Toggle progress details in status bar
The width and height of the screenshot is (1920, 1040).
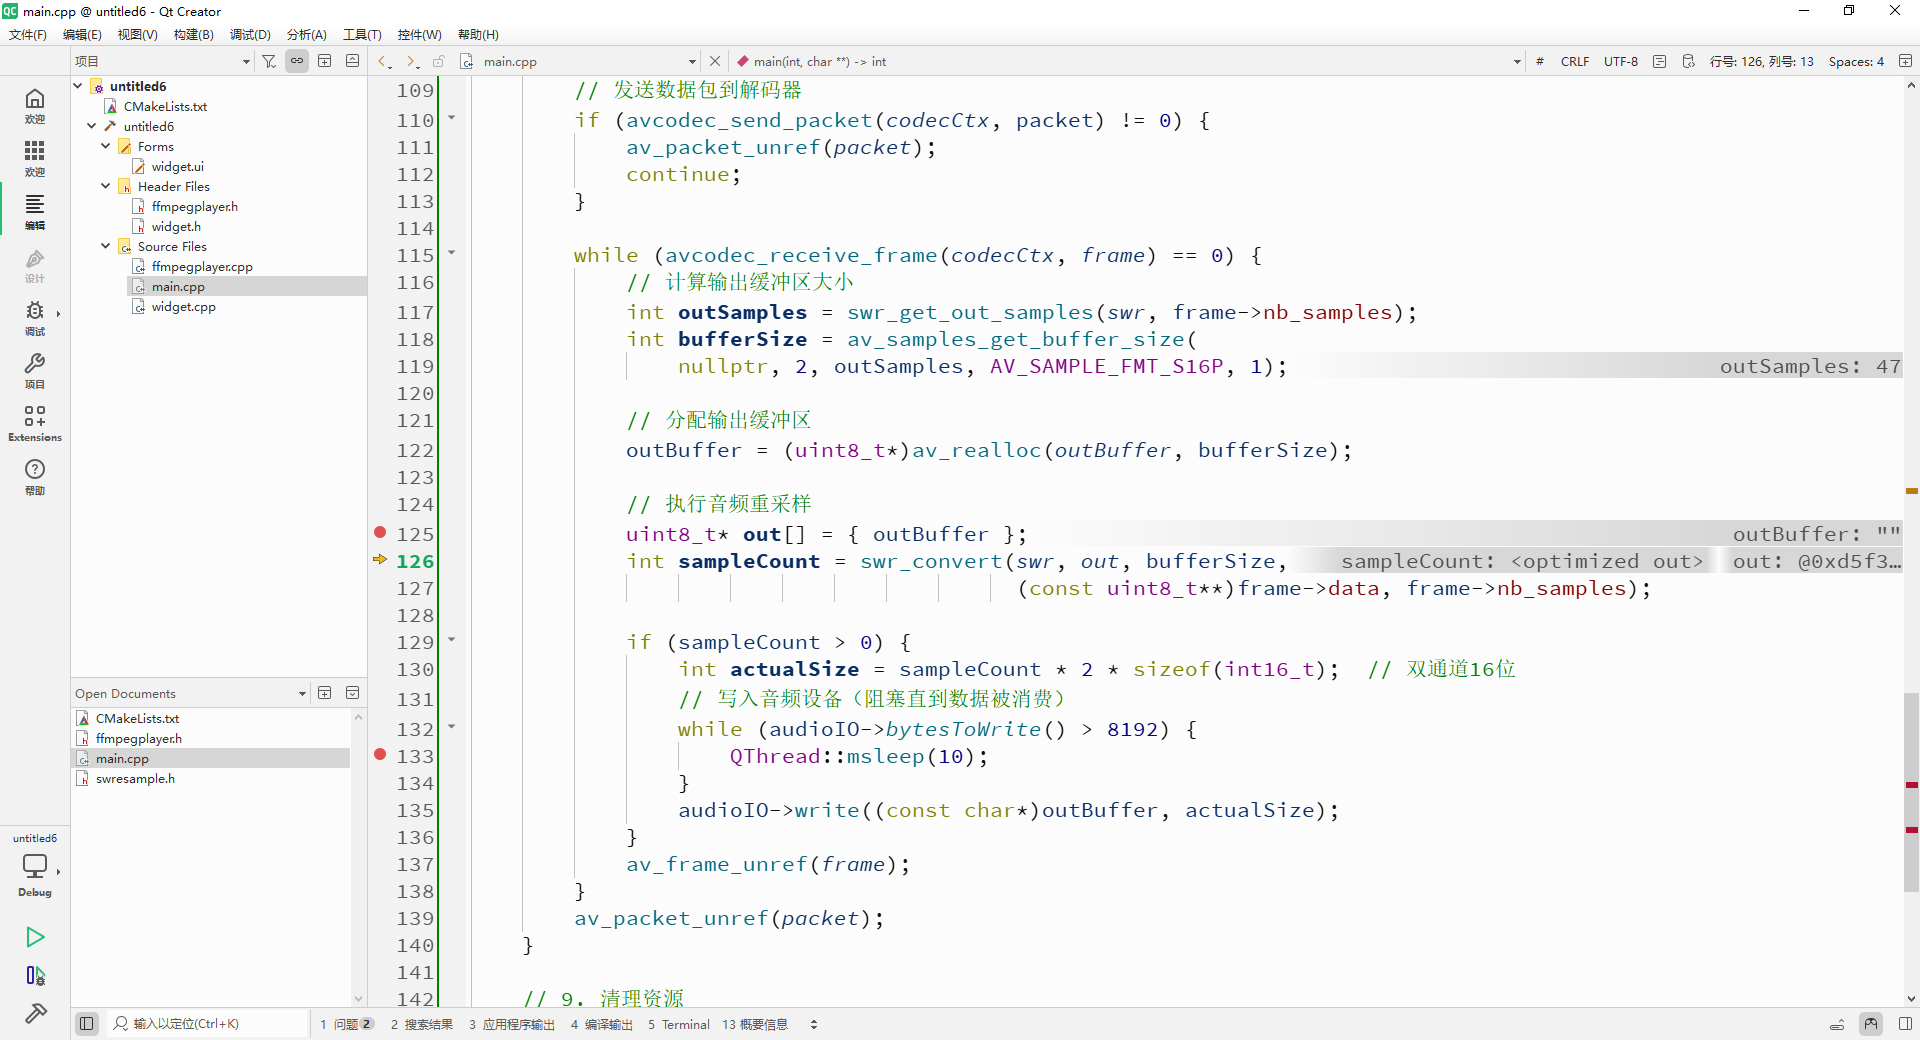point(1837,1024)
